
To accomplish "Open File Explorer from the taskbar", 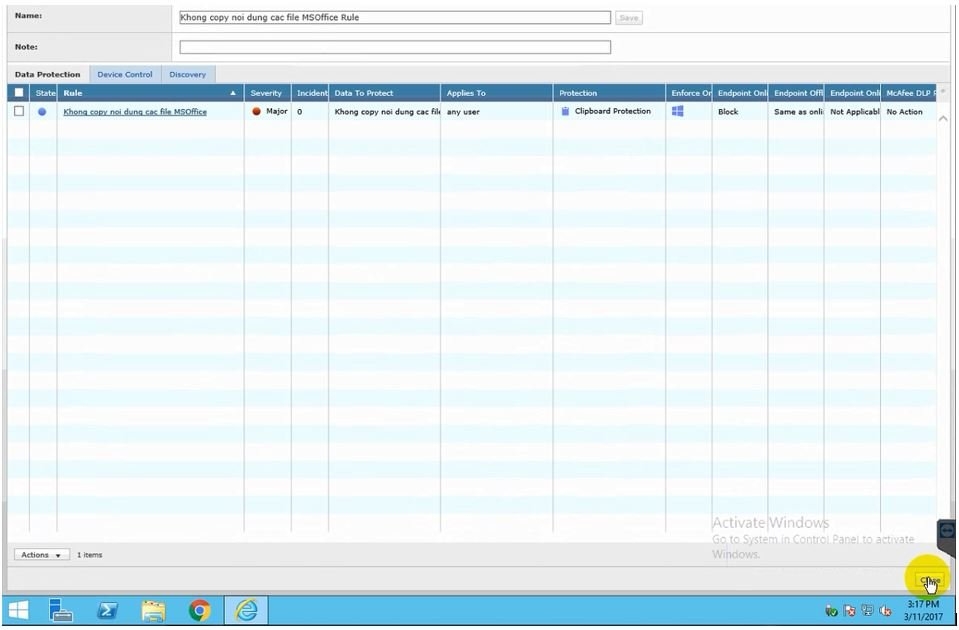I will point(153,610).
